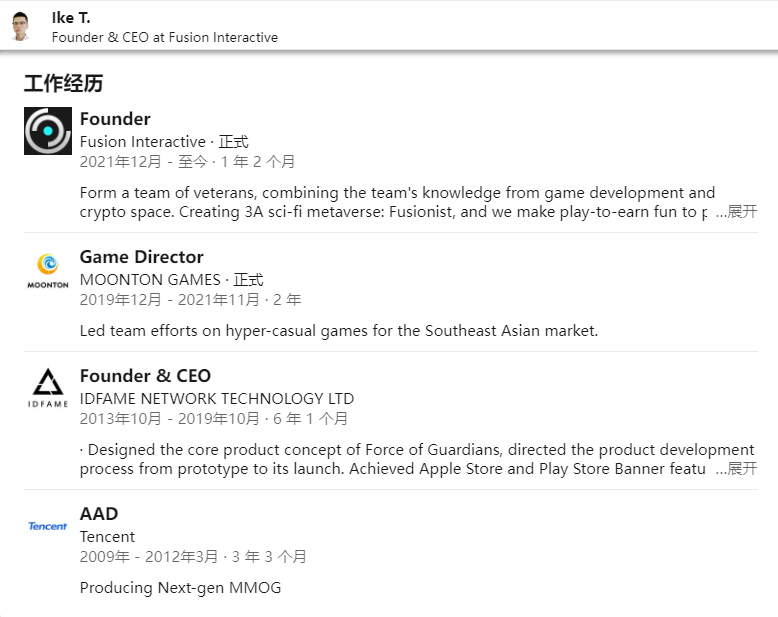The width and height of the screenshot is (778, 617).
Task: Expand the IDFAME job description
Action: coord(736,469)
